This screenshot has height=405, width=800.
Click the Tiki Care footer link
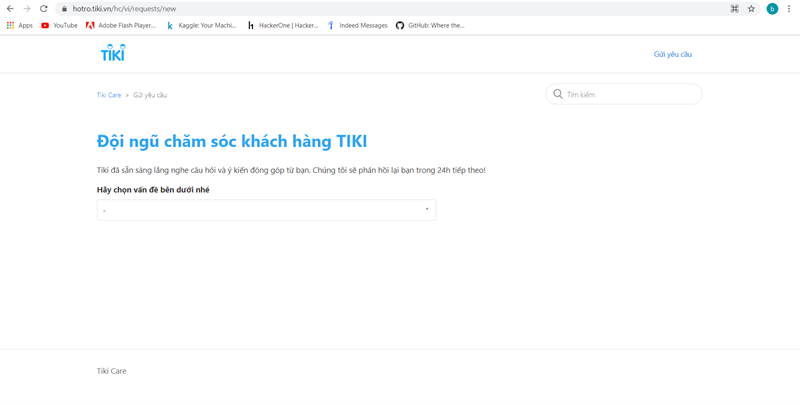click(112, 371)
